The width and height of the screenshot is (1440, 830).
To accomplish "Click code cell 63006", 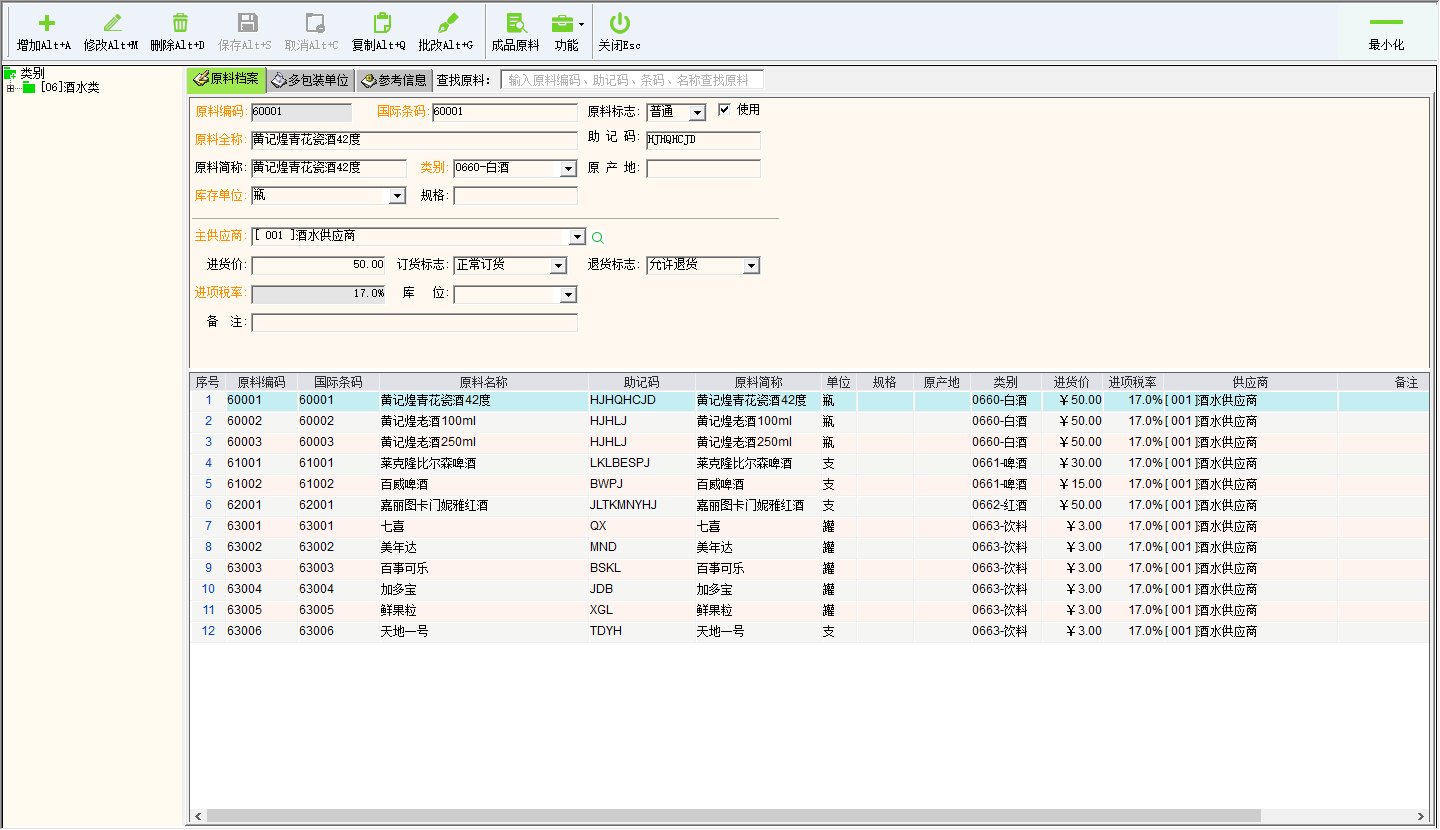I will (260, 631).
